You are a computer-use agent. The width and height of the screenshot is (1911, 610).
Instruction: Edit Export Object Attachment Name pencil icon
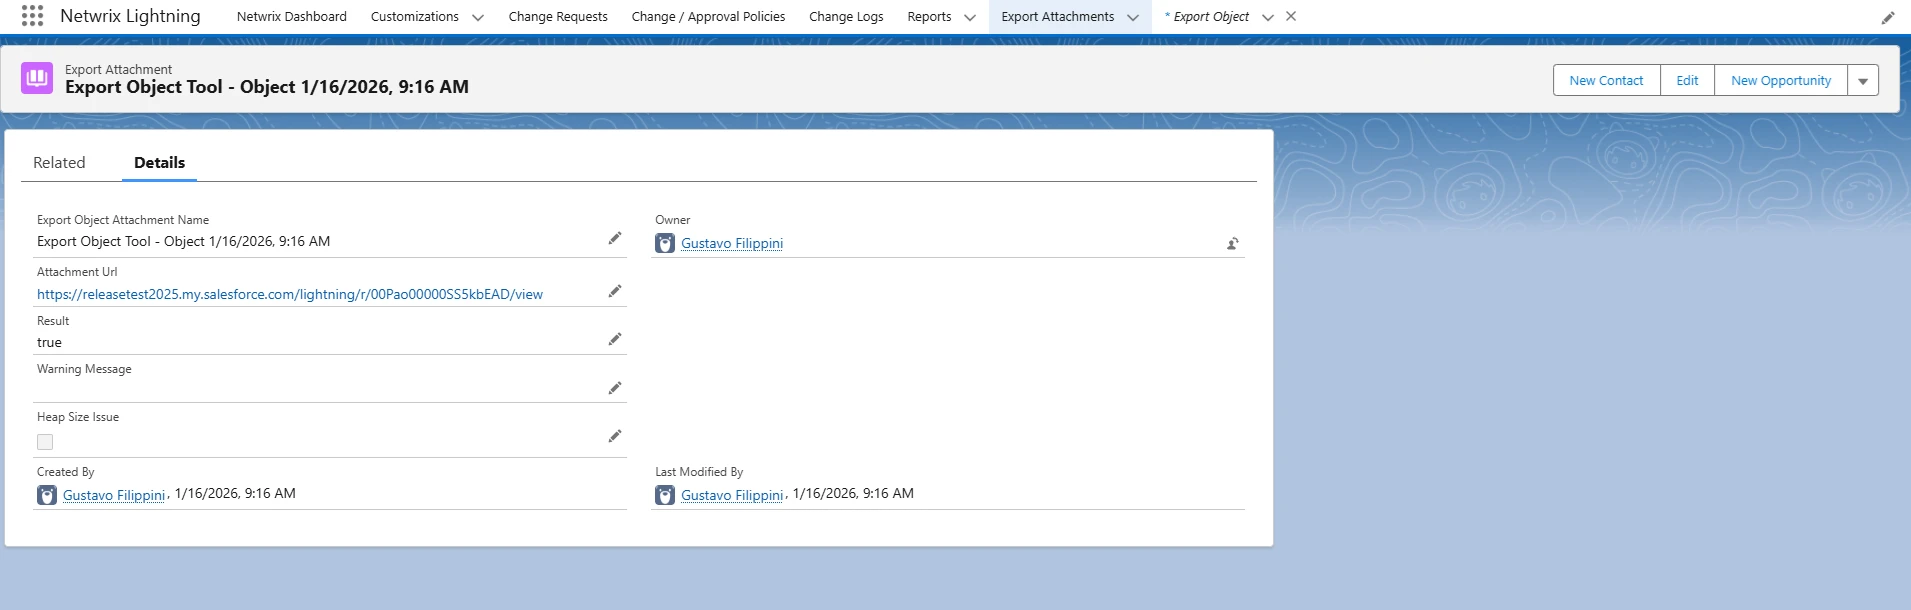(x=615, y=238)
